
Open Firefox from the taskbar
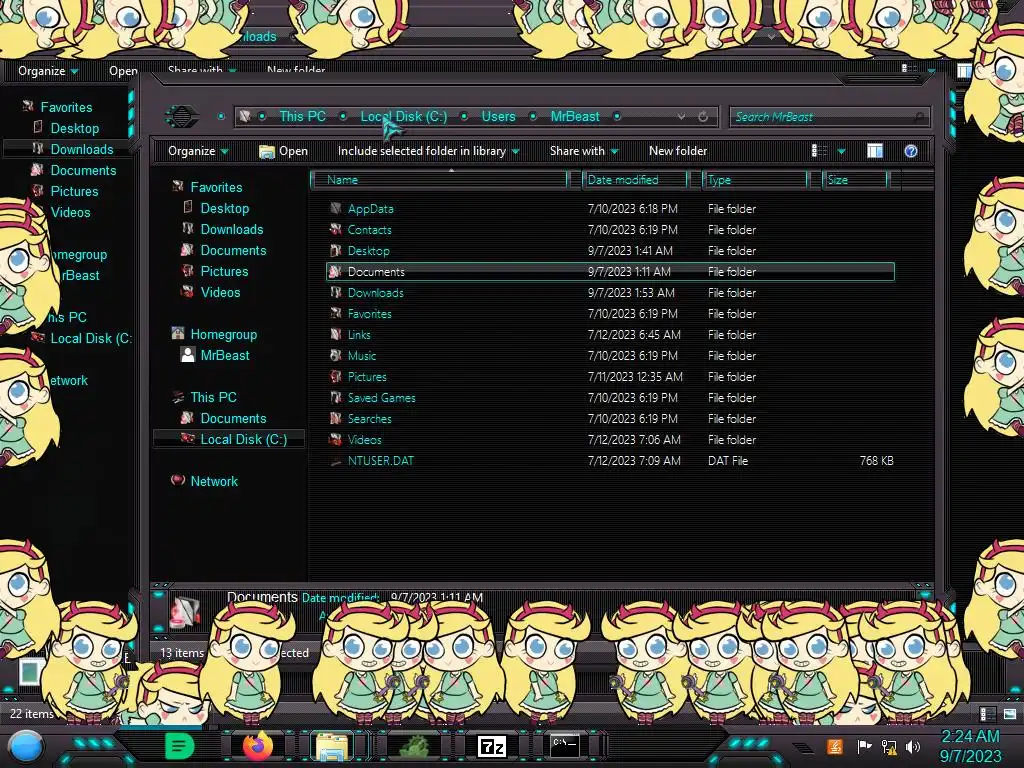pos(258,746)
